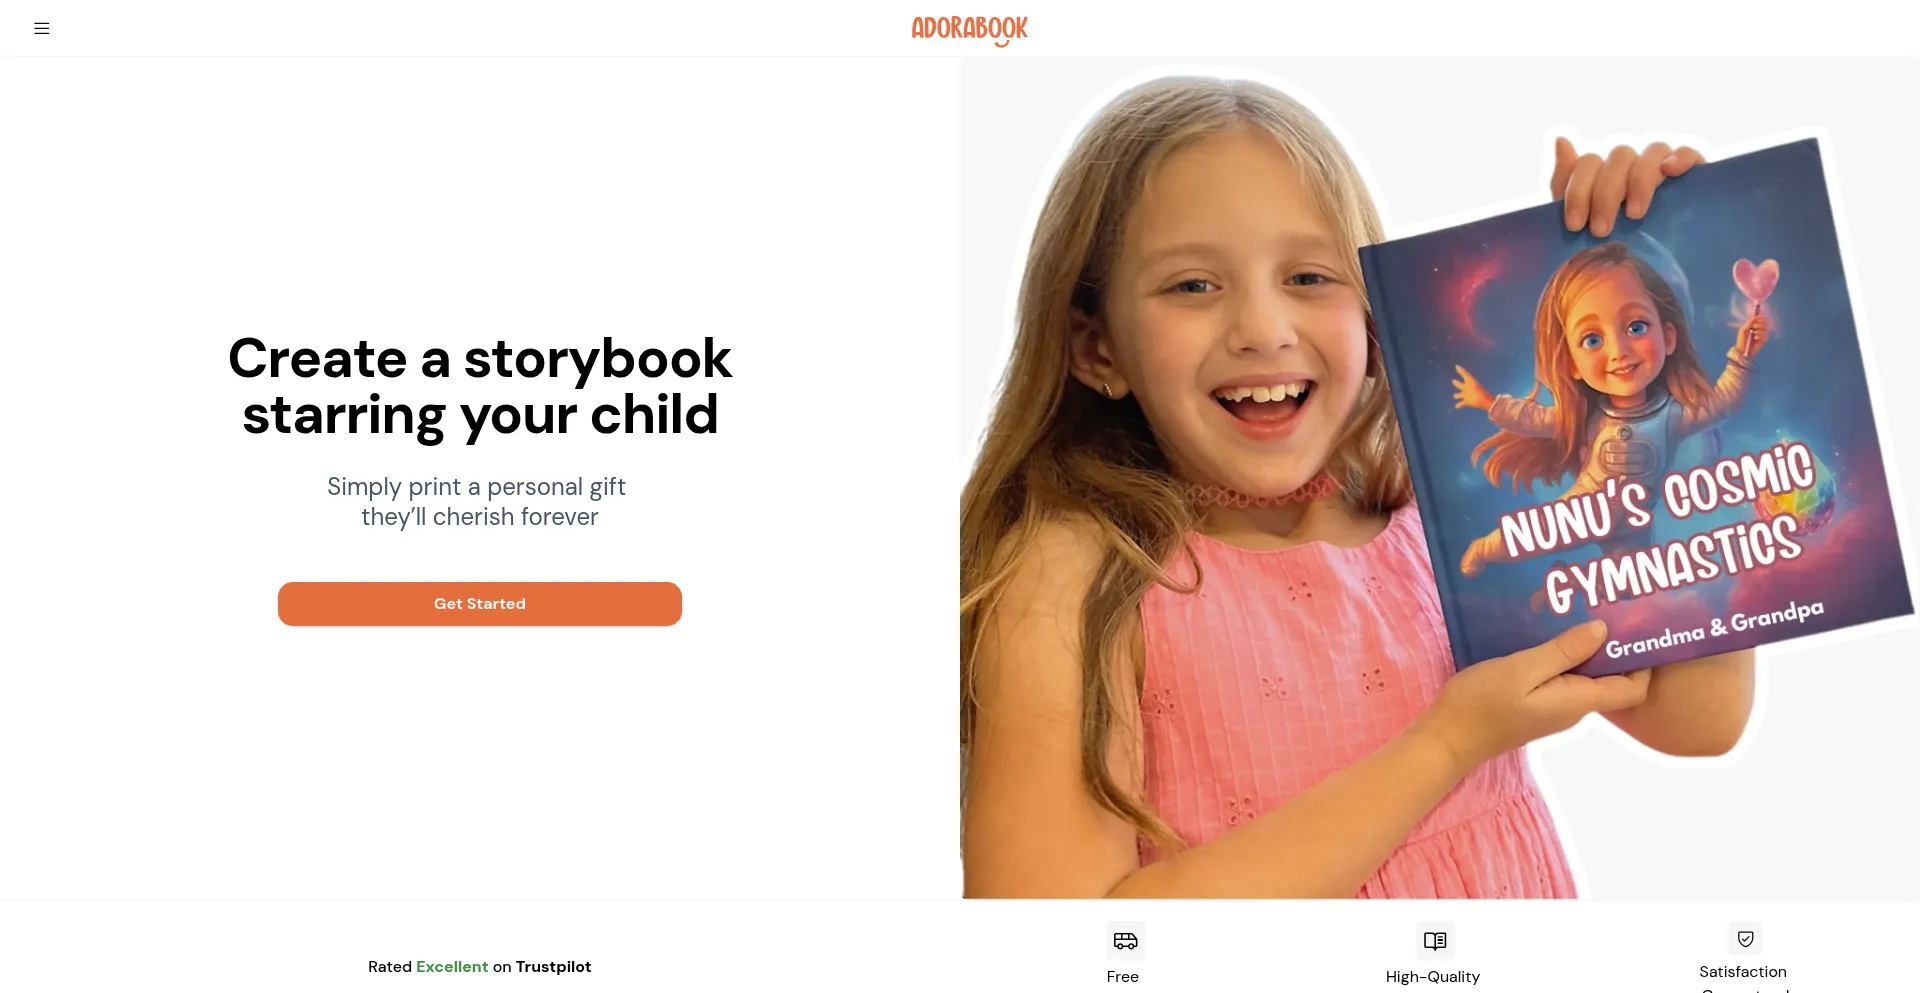
Task: Select the green Excellent word
Action: [x=452, y=967]
